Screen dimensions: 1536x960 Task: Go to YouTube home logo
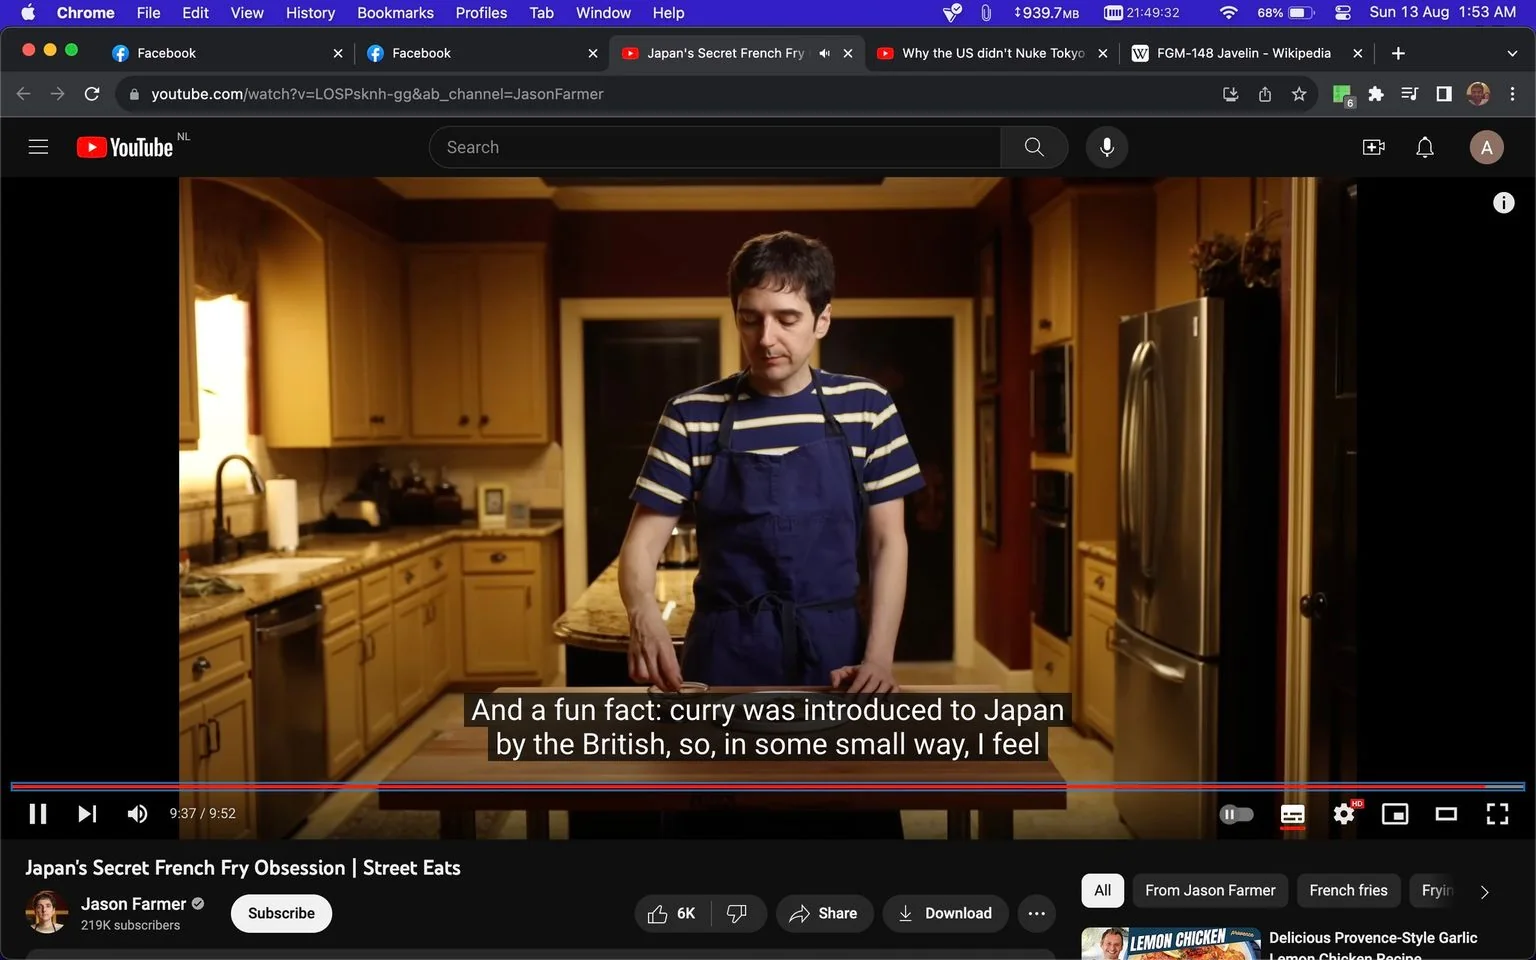coord(126,147)
